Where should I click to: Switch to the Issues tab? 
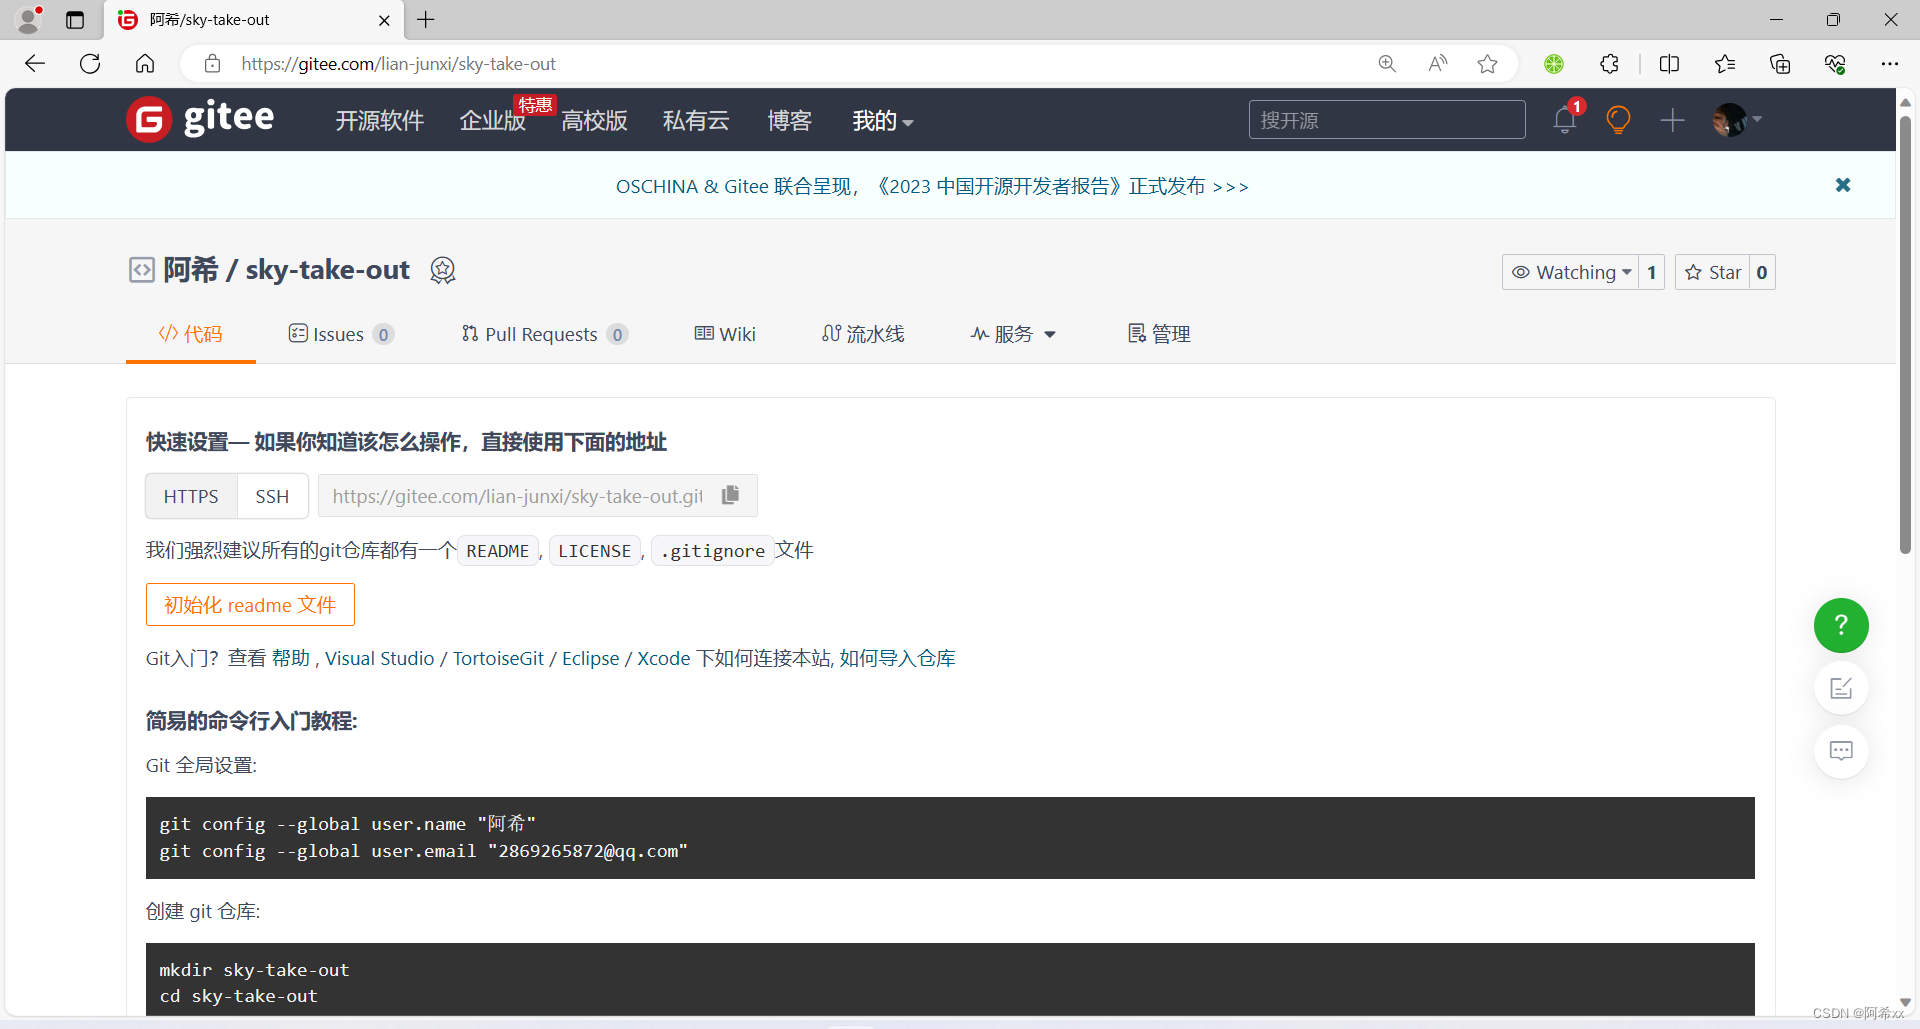(339, 334)
